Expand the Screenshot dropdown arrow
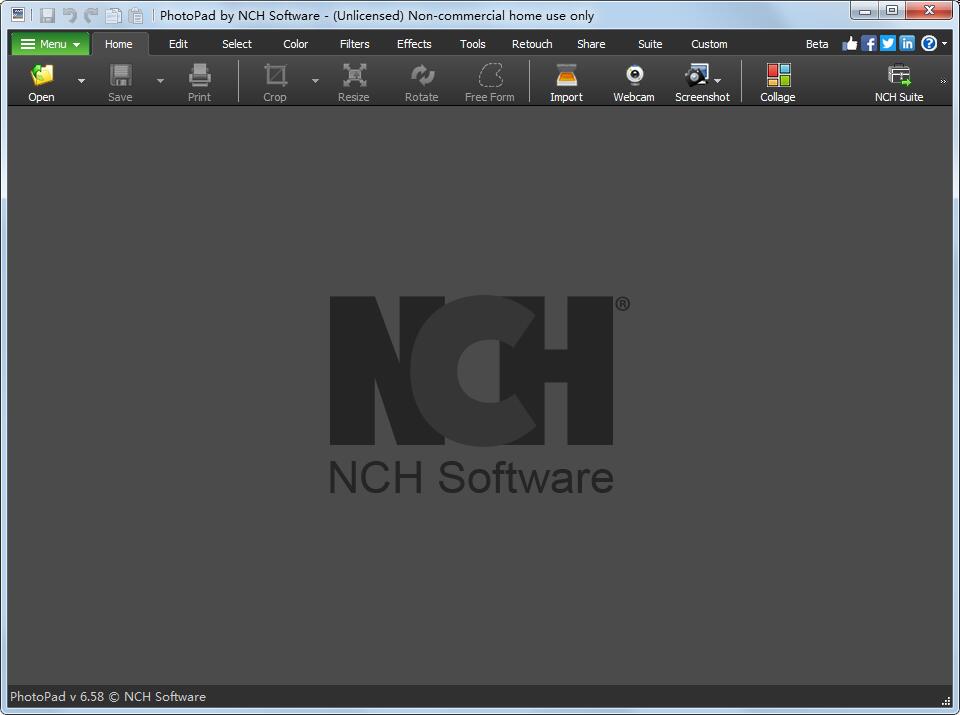Image resolution: width=960 pixels, height=715 pixels. pyautogui.click(x=718, y=81)
